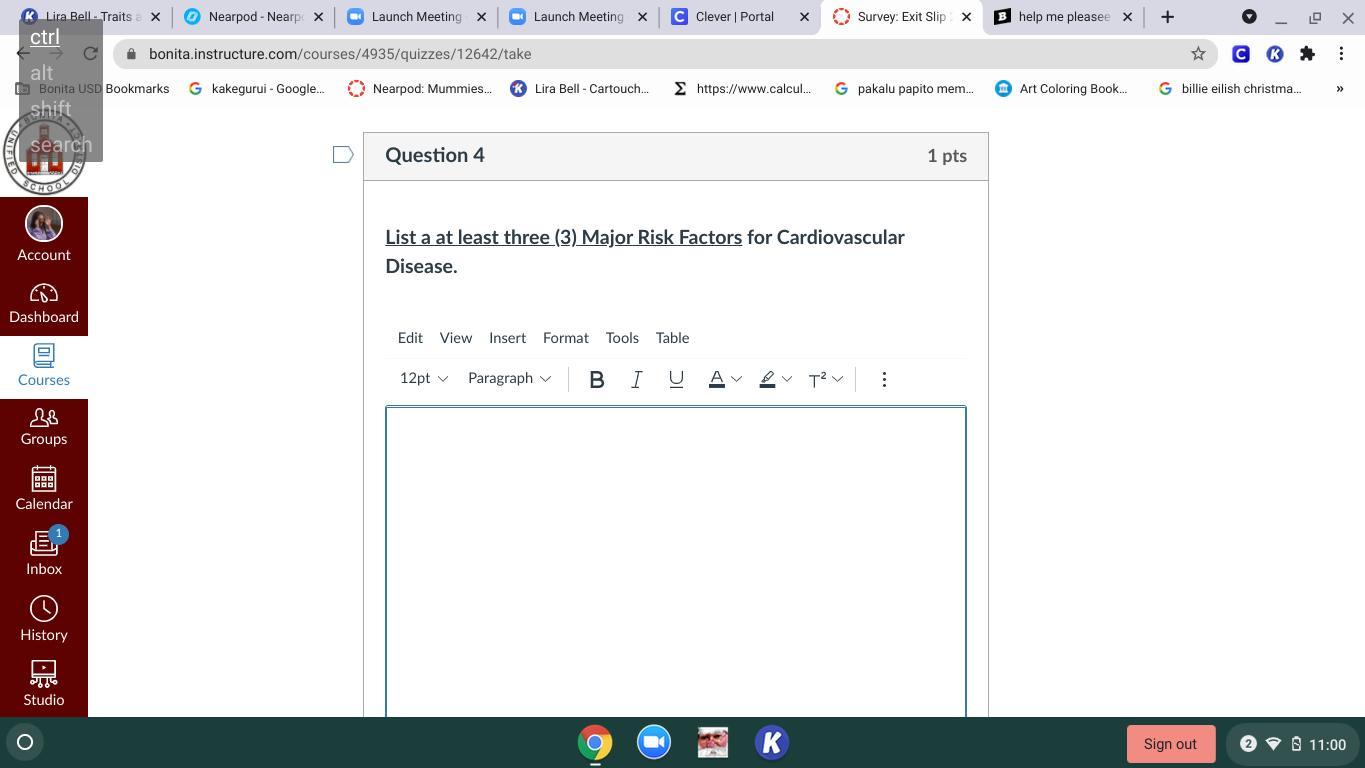Open Chrome from the shelf
This screenshot has height=768, width=1365.
[x=595, y=743]
